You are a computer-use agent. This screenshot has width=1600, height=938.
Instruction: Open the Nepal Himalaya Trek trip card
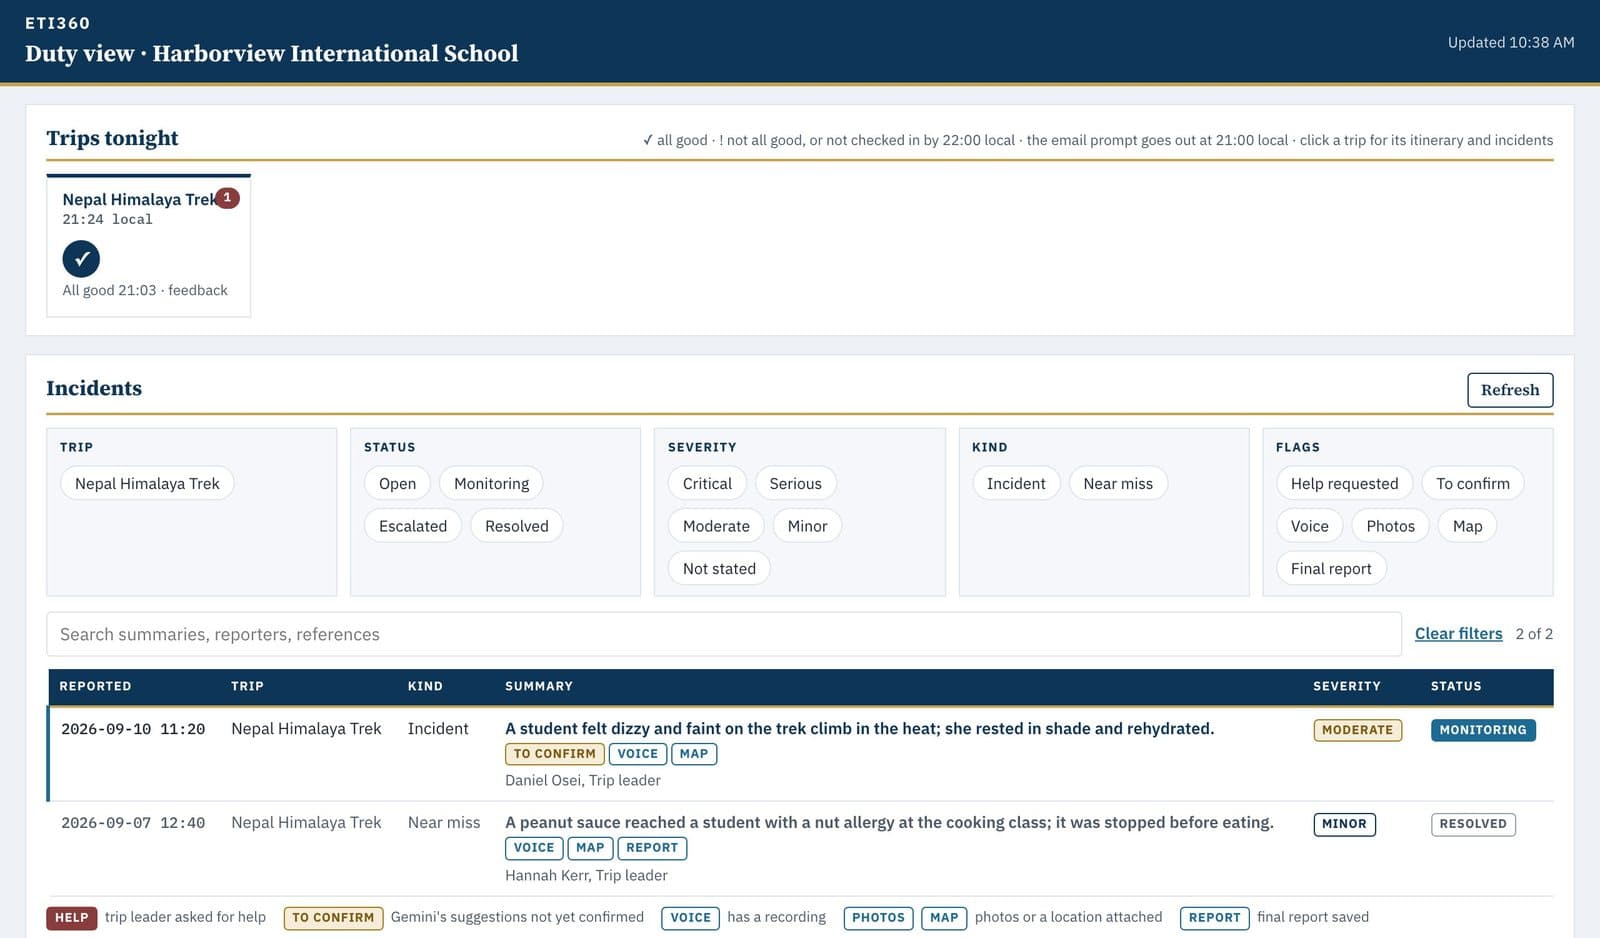pos(148,246)
